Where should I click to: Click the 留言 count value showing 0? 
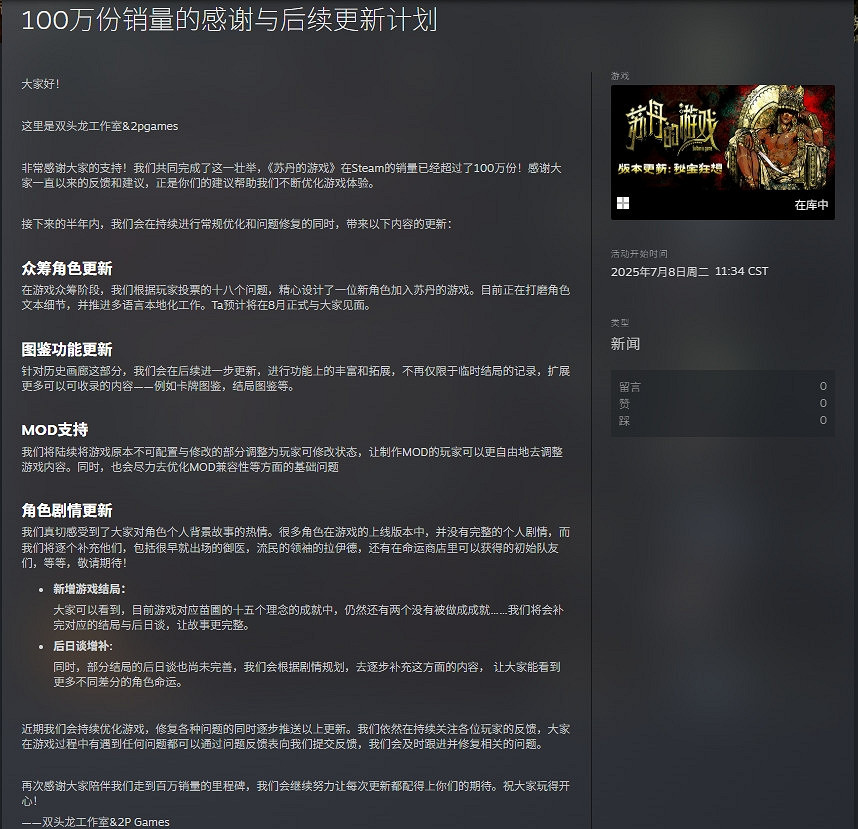pos(822,386)
